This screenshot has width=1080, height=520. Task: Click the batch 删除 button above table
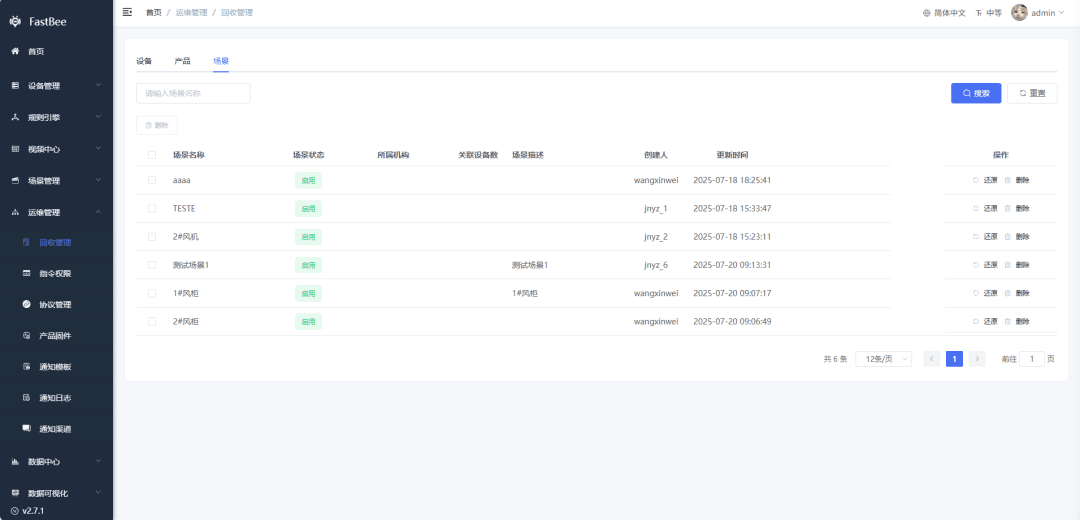pos(157,125)
